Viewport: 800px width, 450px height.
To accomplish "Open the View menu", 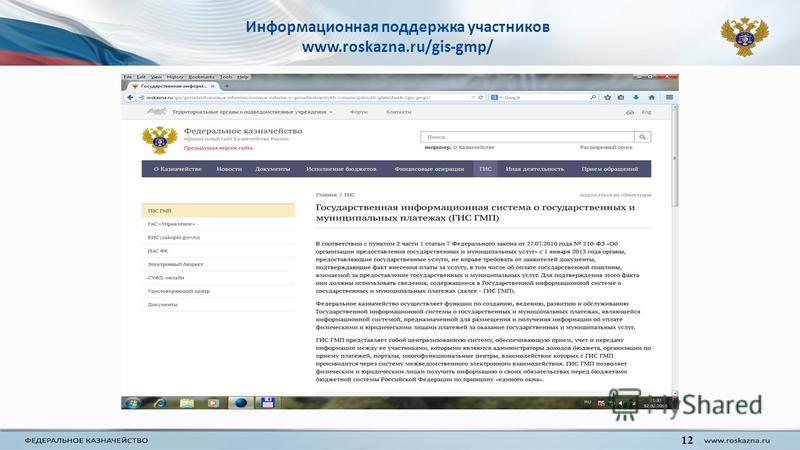I will click(156, 77).
